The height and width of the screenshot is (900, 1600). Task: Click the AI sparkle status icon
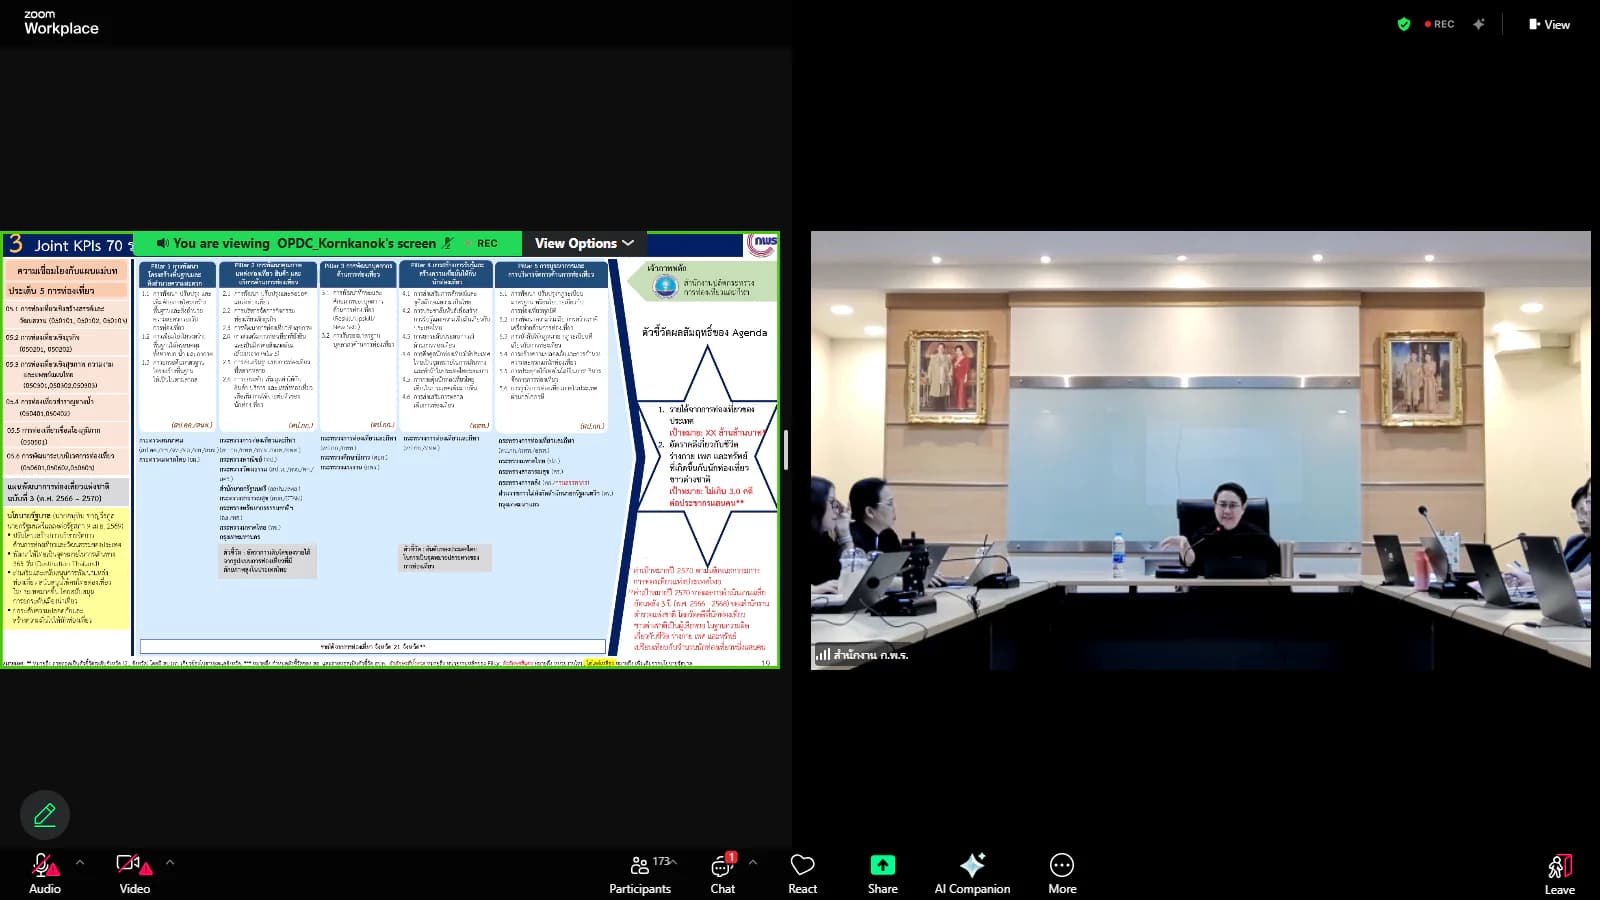(x=1479, y=24)
